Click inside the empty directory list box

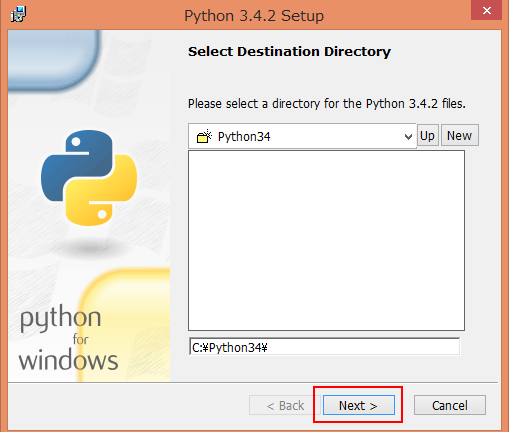(326, 240)
